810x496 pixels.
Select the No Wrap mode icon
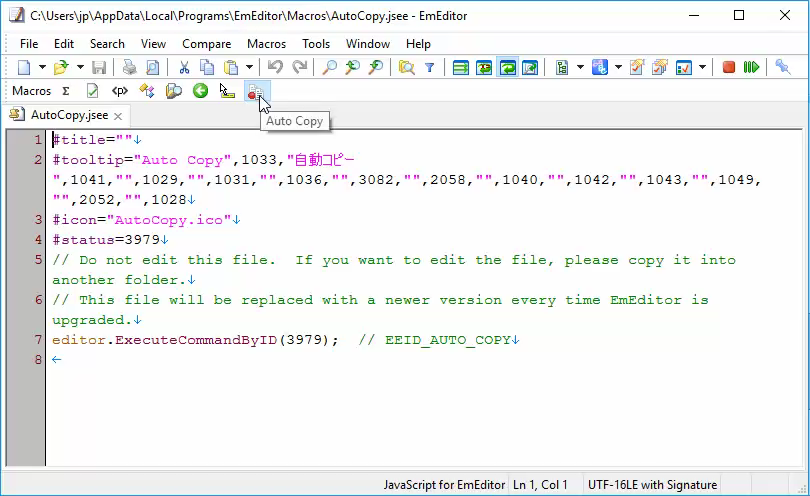click(x=460, y=67)
